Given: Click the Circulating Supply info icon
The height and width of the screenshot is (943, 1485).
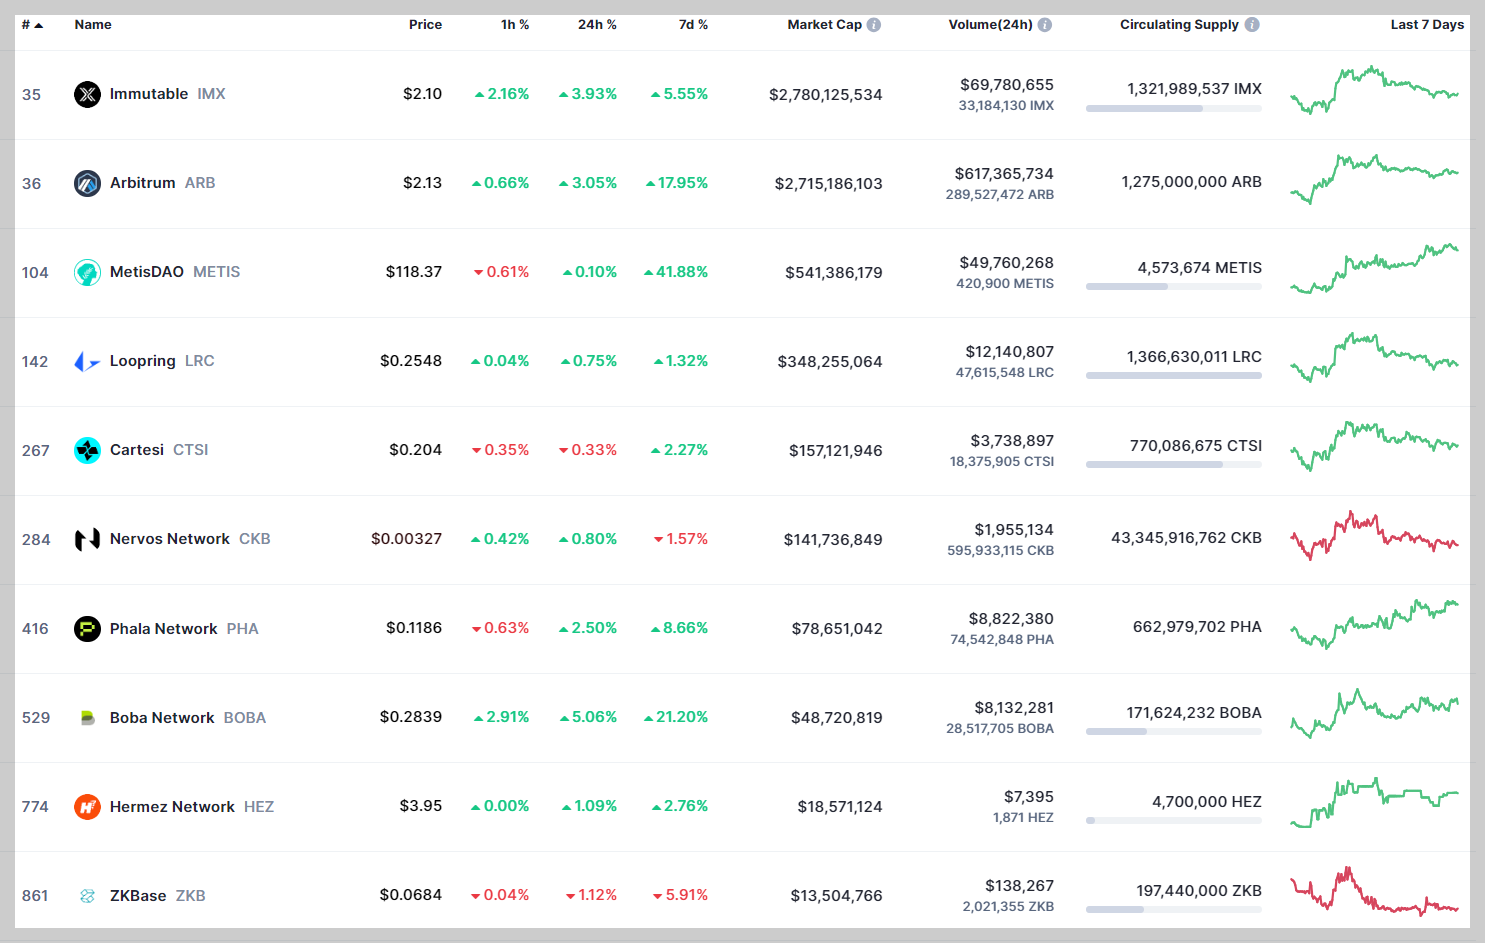Looking at the screenshot, I should pyautogui.click(x=1252, y=24).
